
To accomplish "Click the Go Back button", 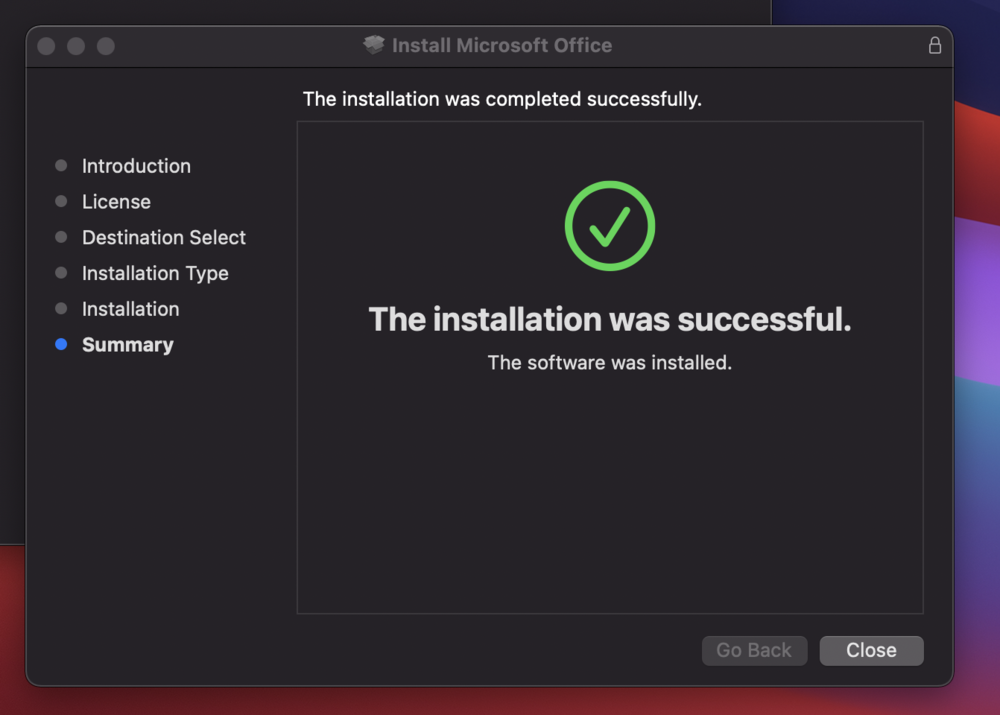I will coord(754,650).
